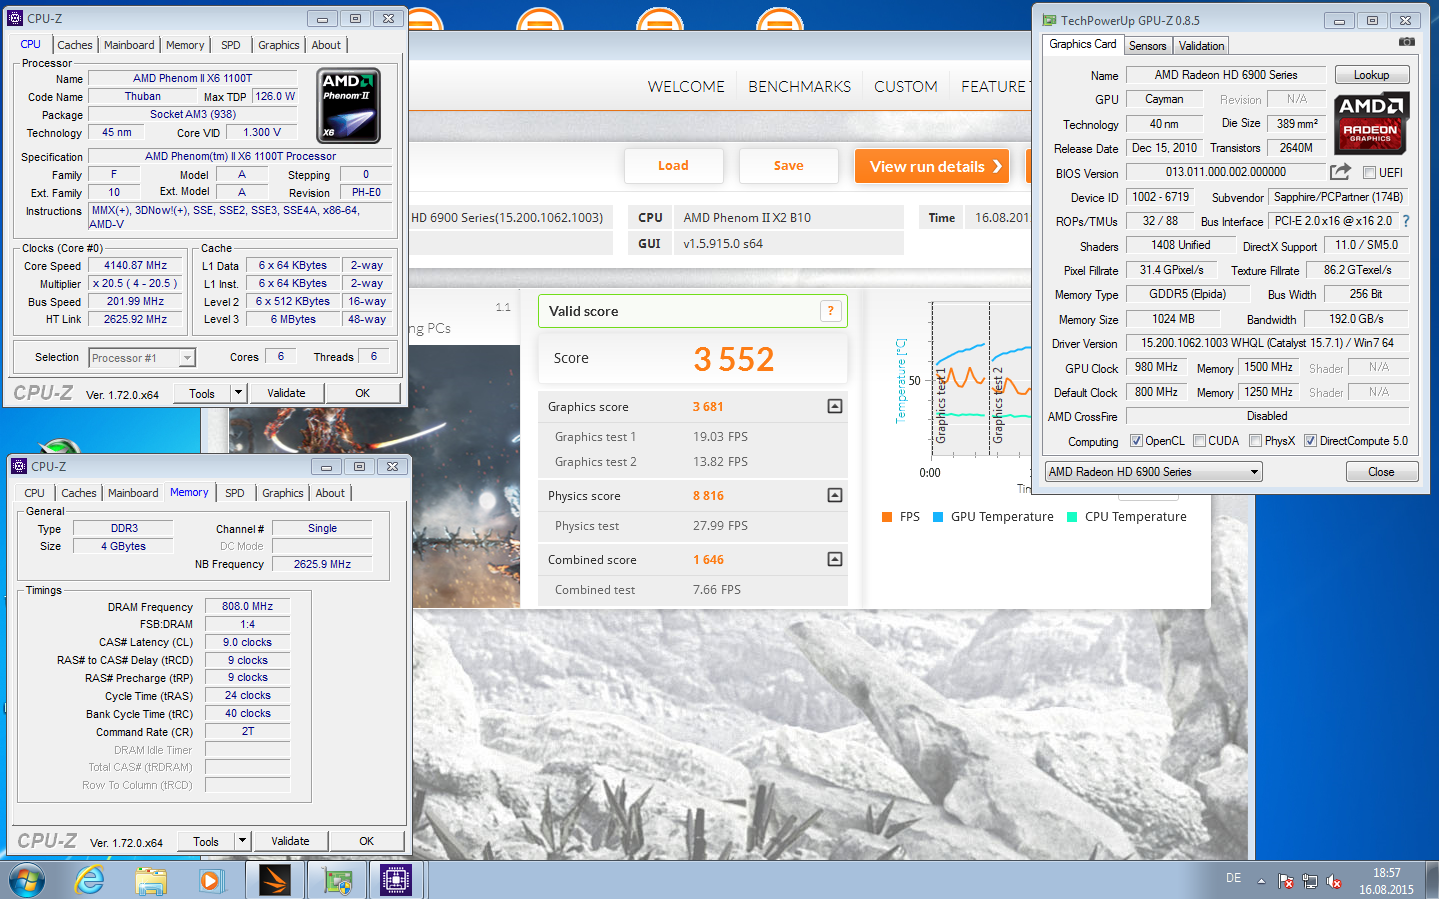Image resolution: width=1439 pixels, height=899 pixels.
Task: Open the BENCHMARKS menu in 3DMark
Action: (x=800, y=87)
